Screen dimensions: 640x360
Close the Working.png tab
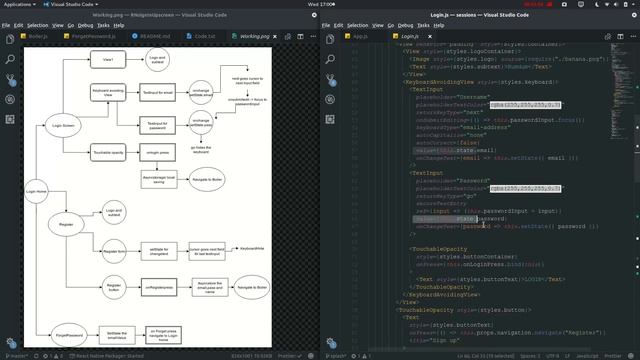point(275,36)
